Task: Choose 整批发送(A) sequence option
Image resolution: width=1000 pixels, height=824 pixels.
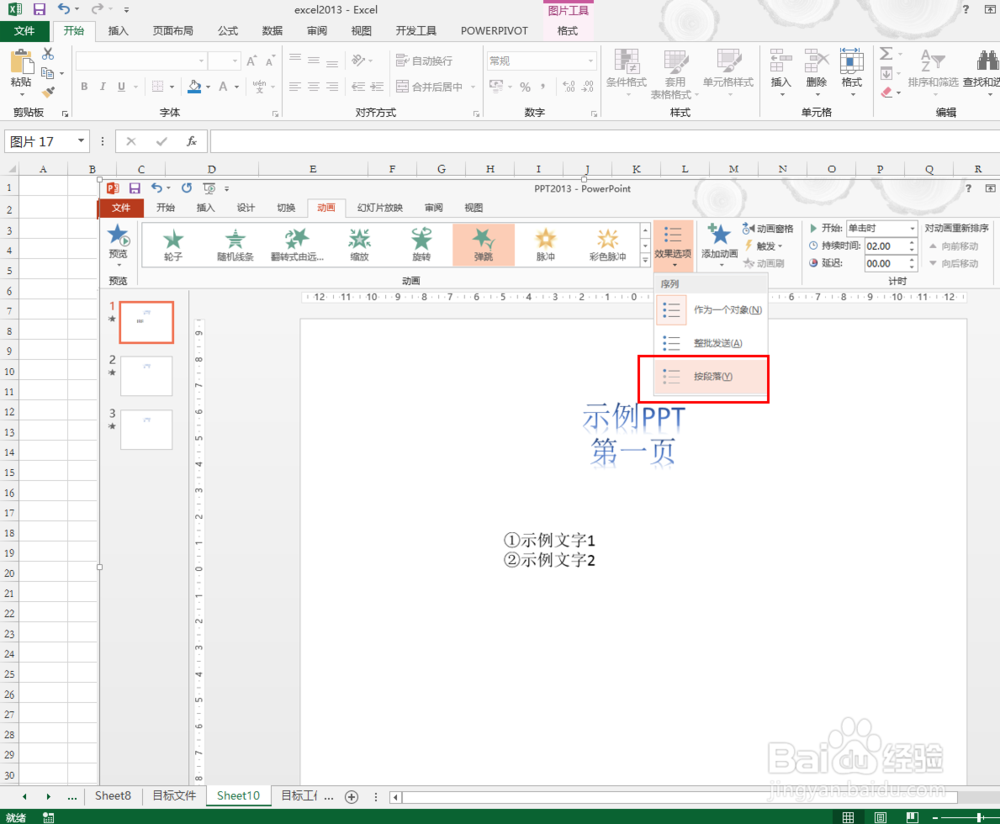Action: [711, 343]
